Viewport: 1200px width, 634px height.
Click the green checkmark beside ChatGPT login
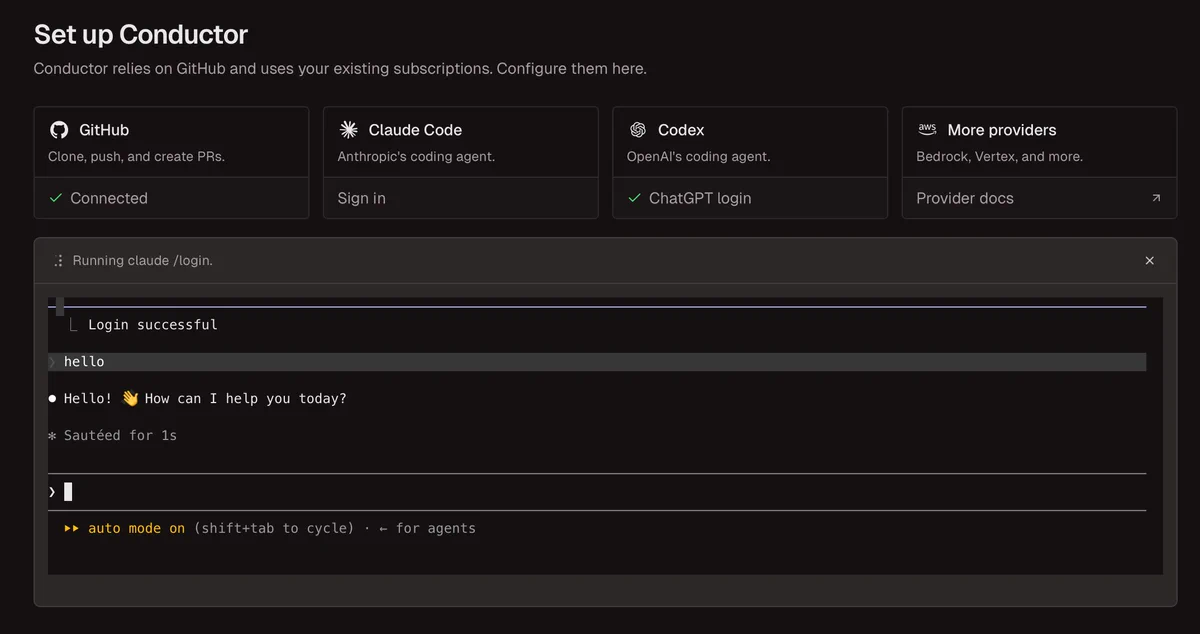pyautogui.click(x=634, y=198)
